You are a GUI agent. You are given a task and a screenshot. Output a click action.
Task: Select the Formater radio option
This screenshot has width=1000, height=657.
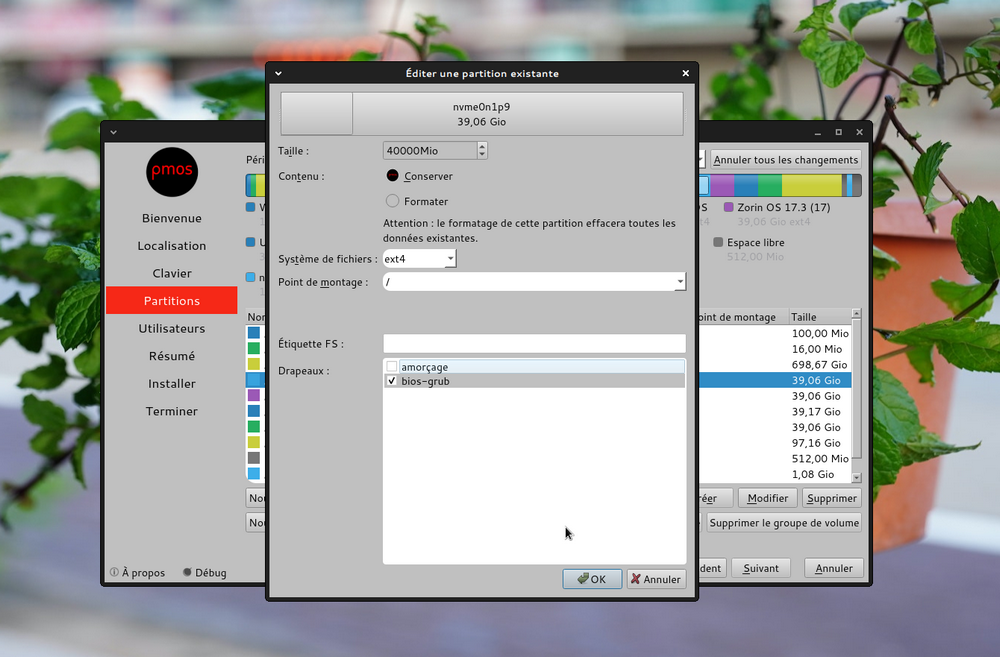[x=392, y=201]
